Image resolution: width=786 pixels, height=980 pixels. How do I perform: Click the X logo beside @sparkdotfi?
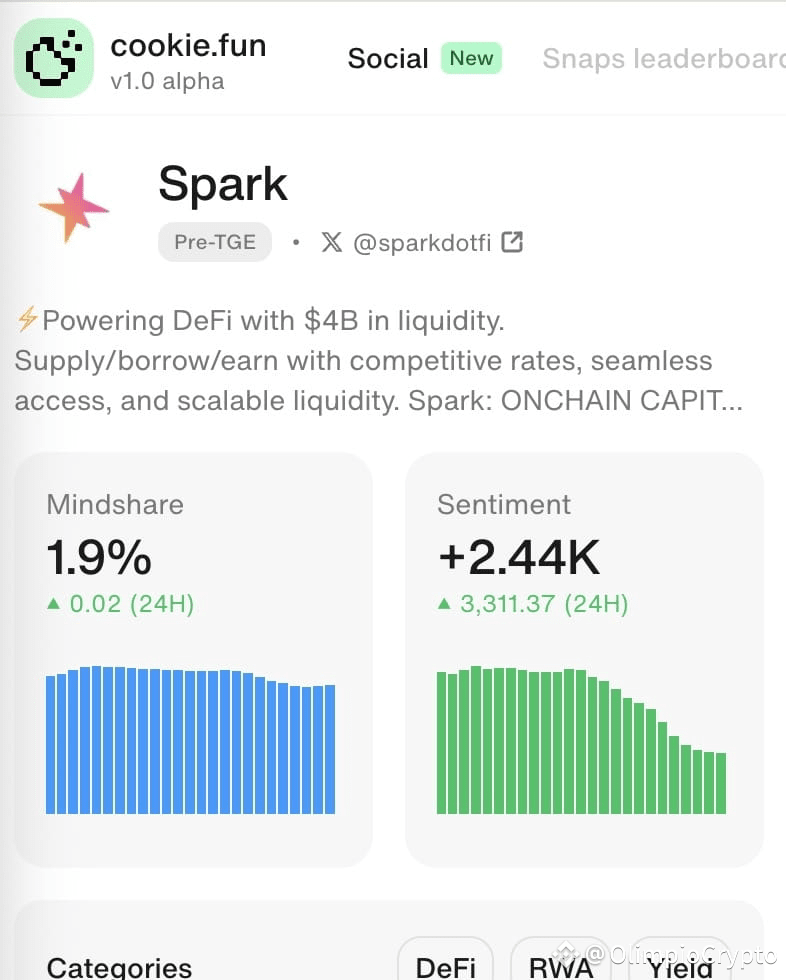[332, 242]
